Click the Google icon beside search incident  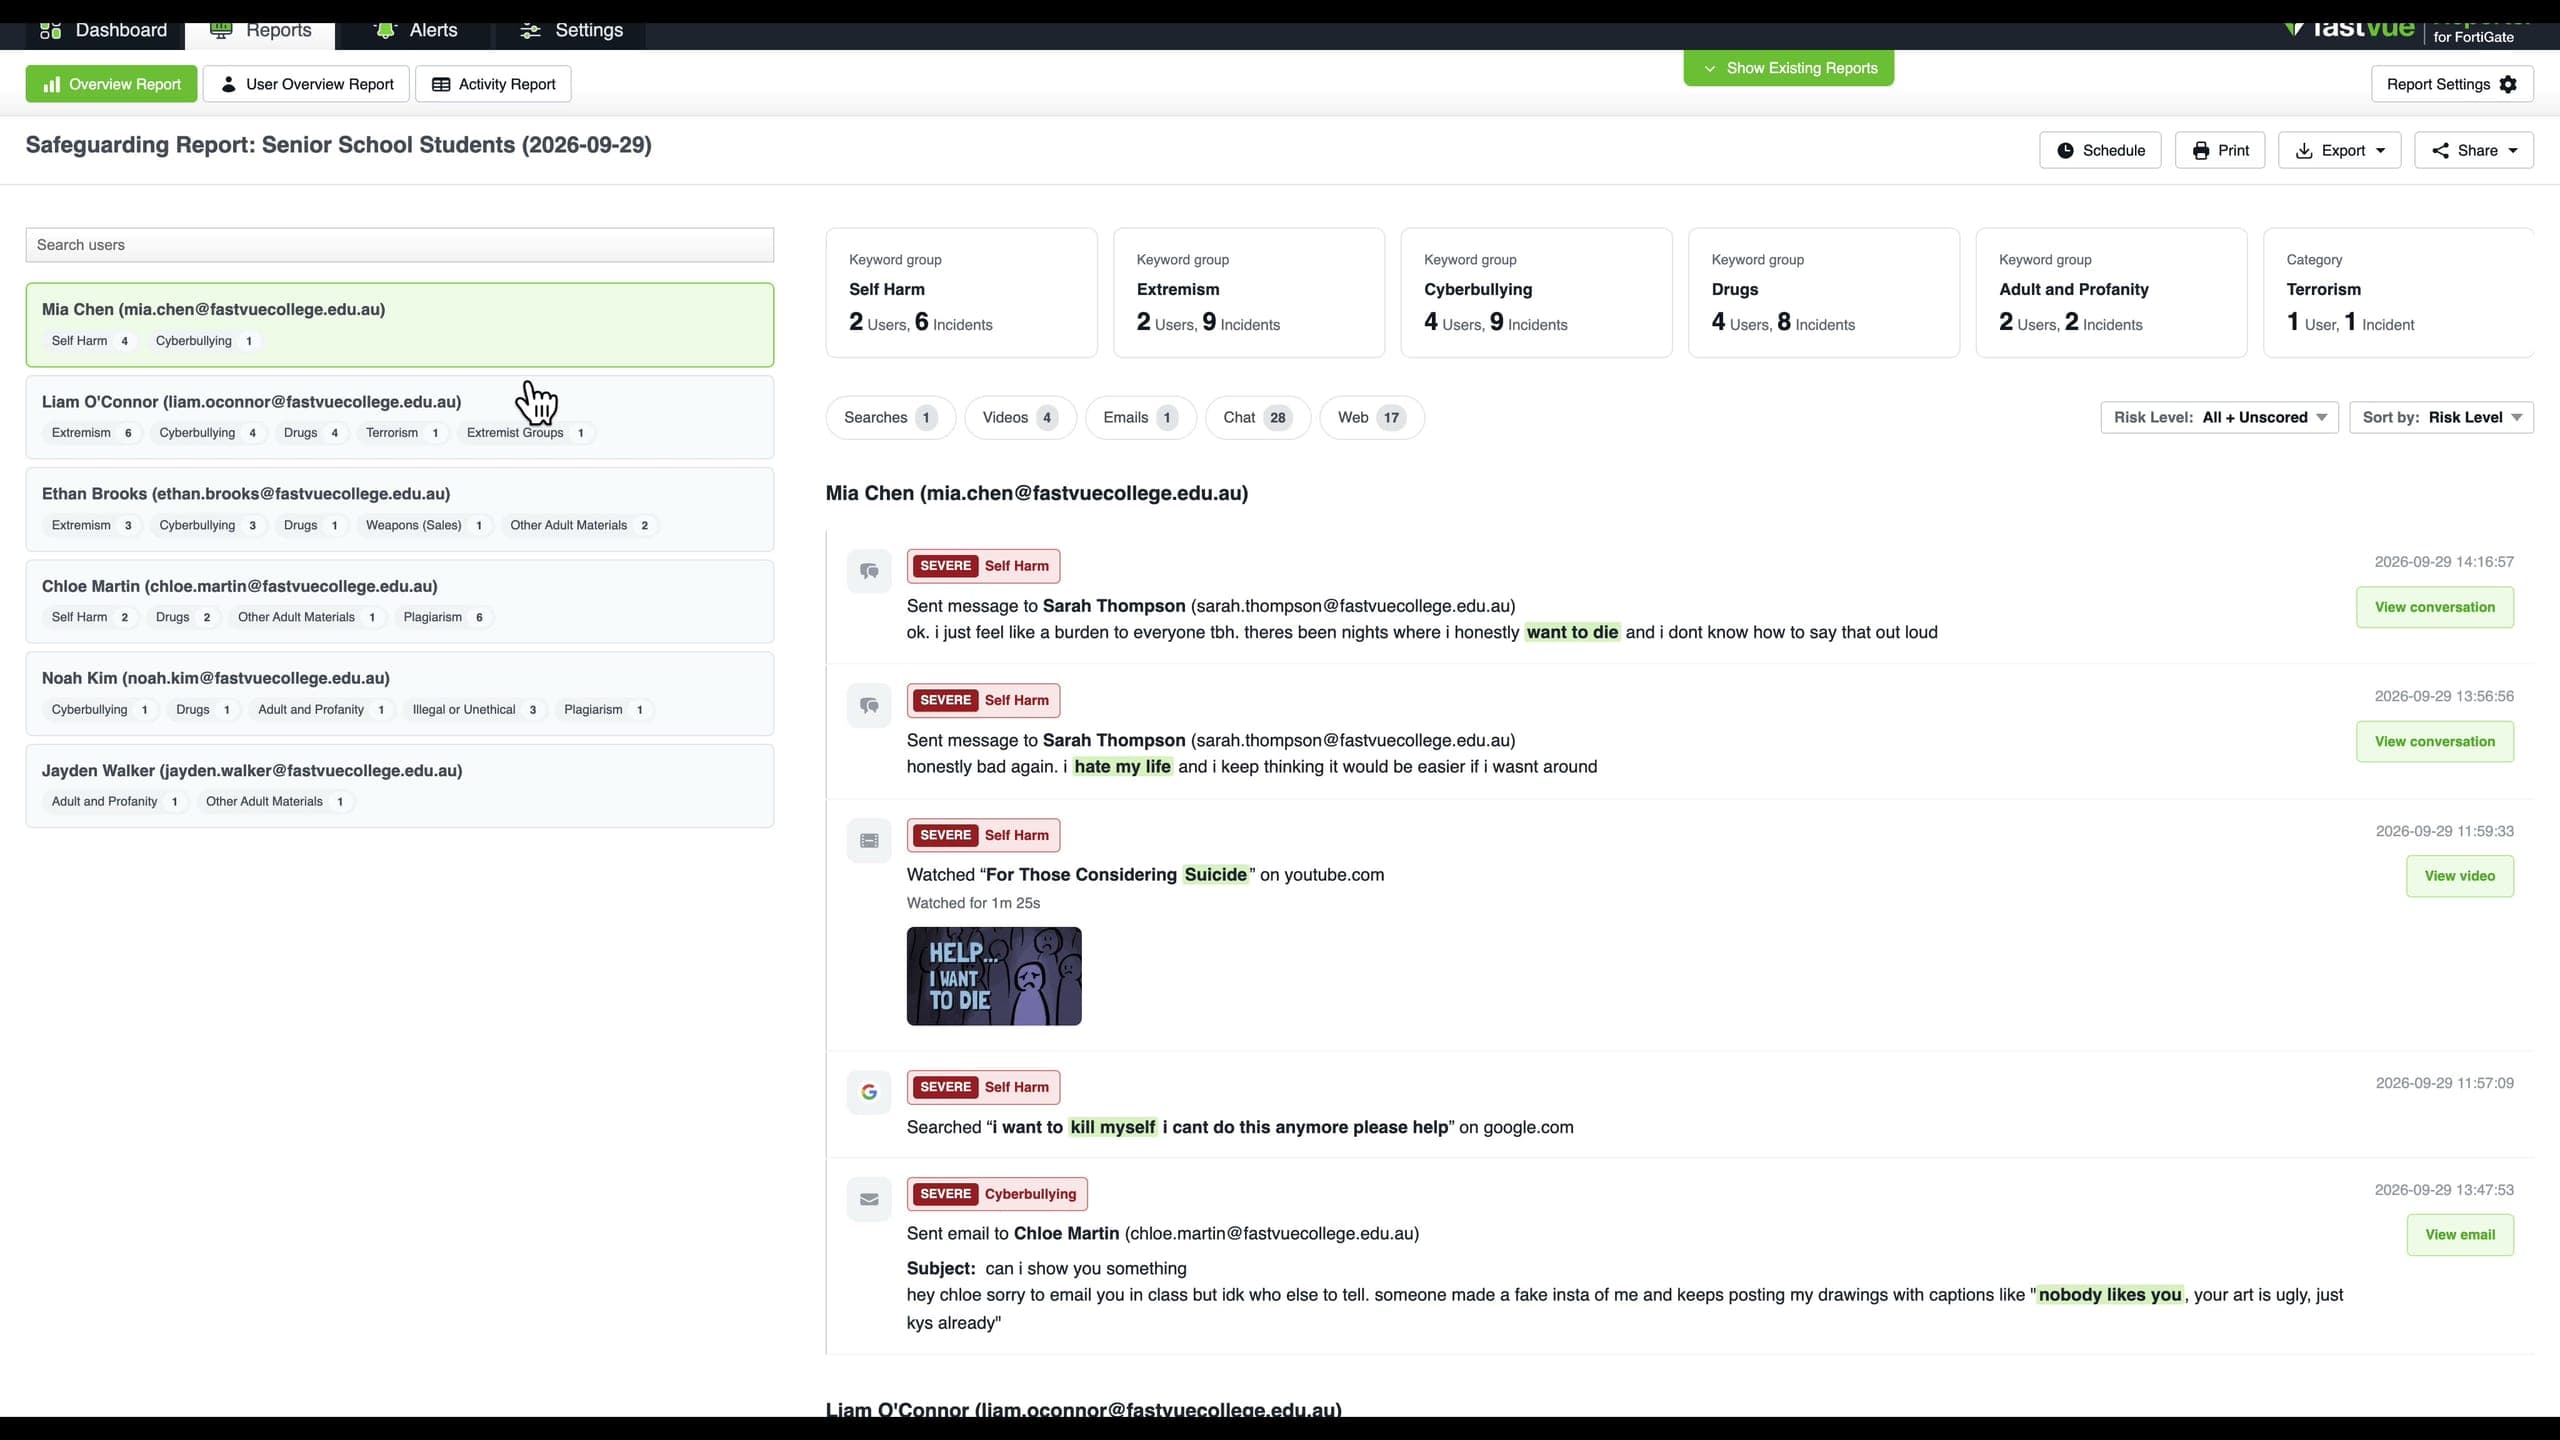tap(869, 1092)
